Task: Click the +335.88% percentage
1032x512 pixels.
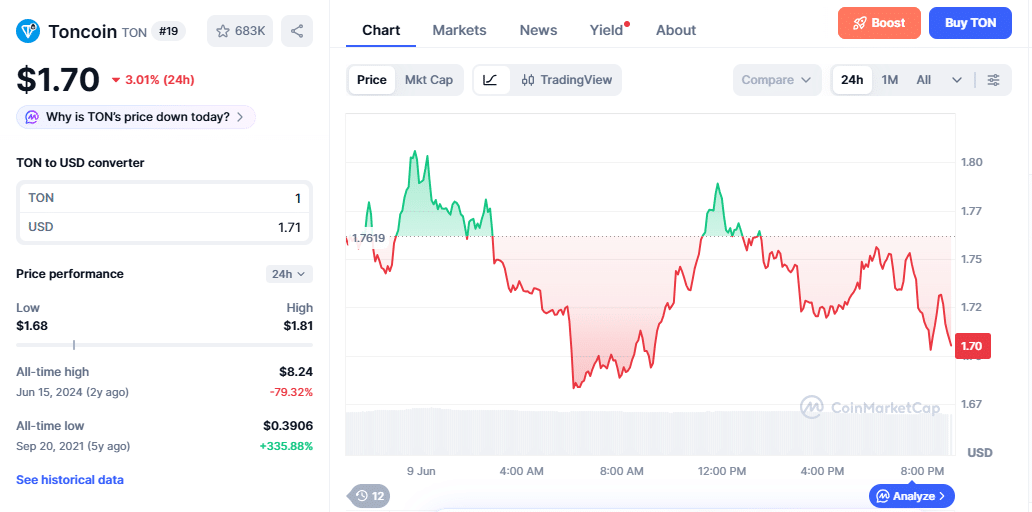Action: point(286,446)
